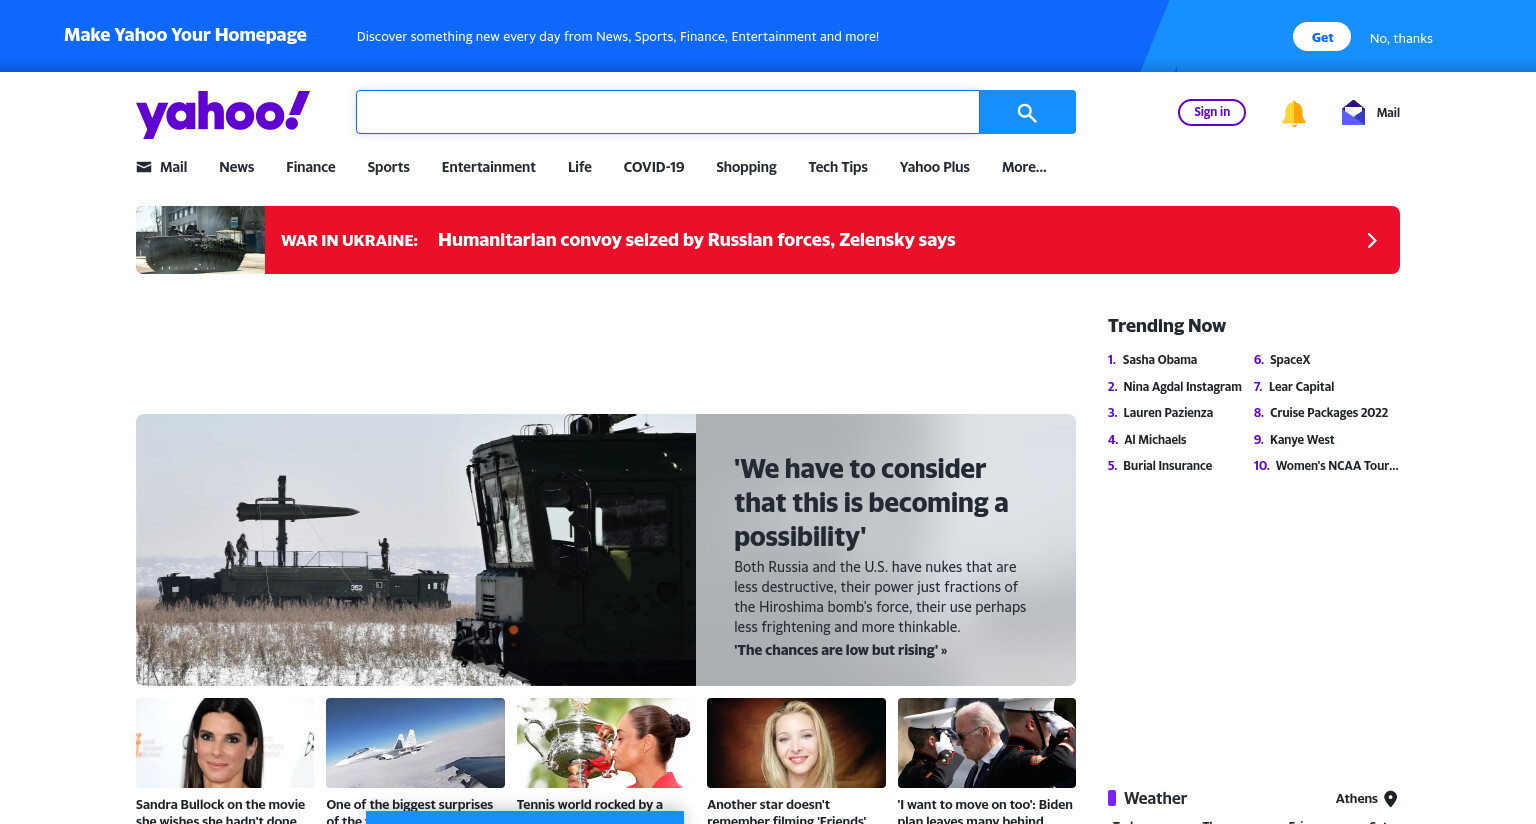Open 'One of the biggest surprises' headline
Image resolution: width=1536 pixels, height=824 pixels.
[410, 804]
